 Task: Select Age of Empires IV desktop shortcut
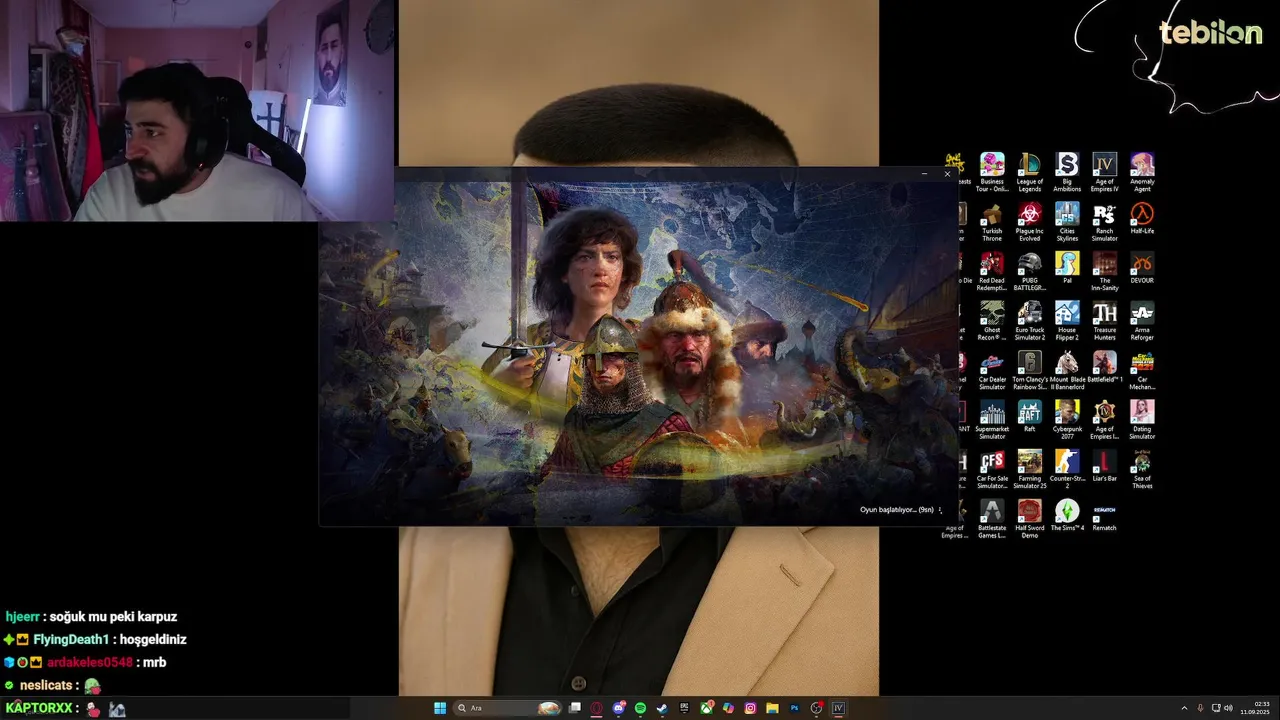click(1104, 172)
